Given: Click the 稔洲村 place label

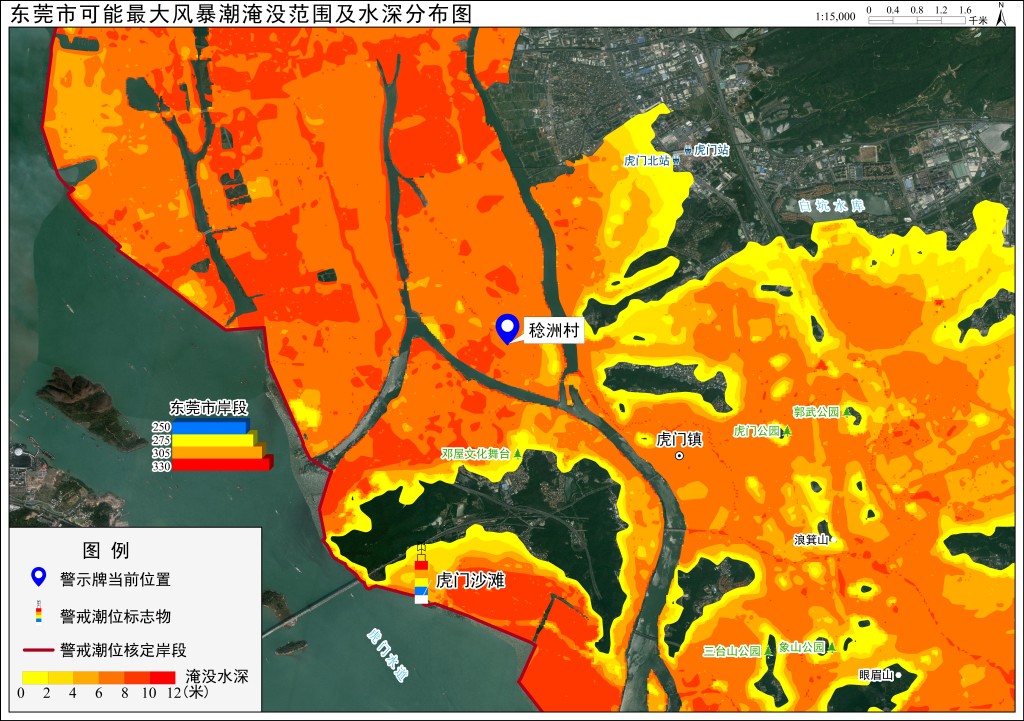Looking at the screenshot, I should point(554,330).
